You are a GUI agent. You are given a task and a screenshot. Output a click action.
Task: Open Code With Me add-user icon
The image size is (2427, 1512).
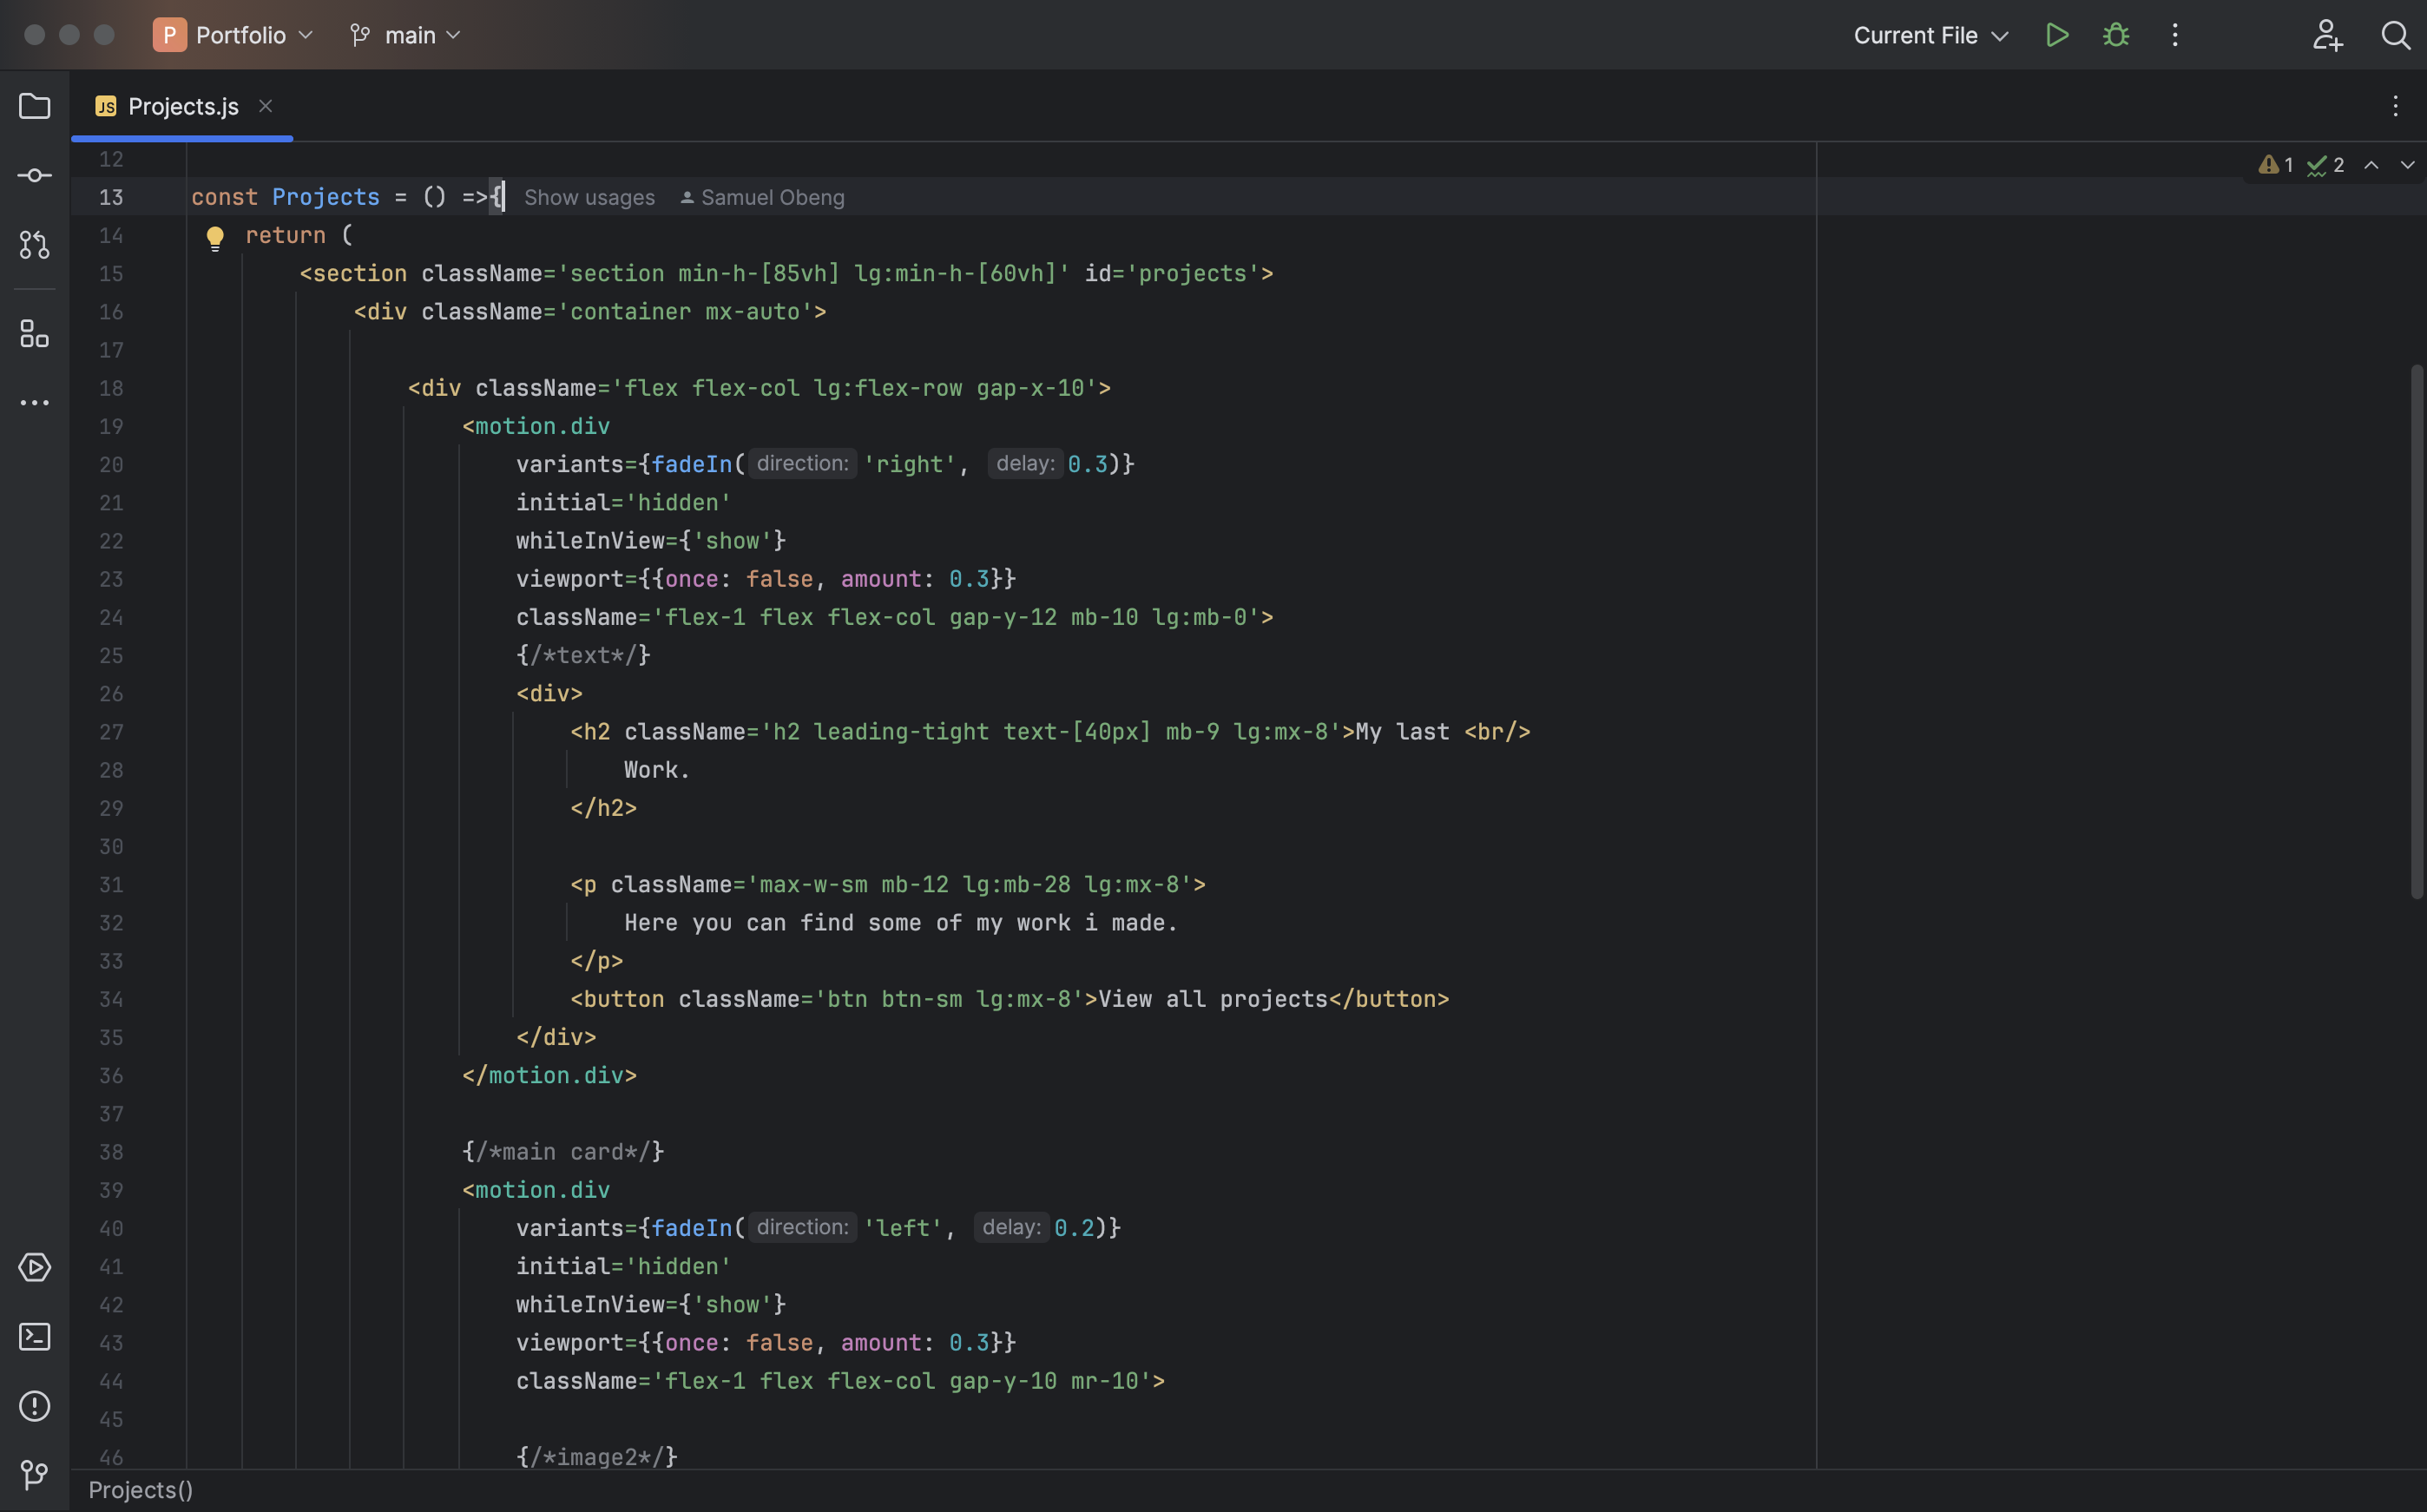[2327, 35]
